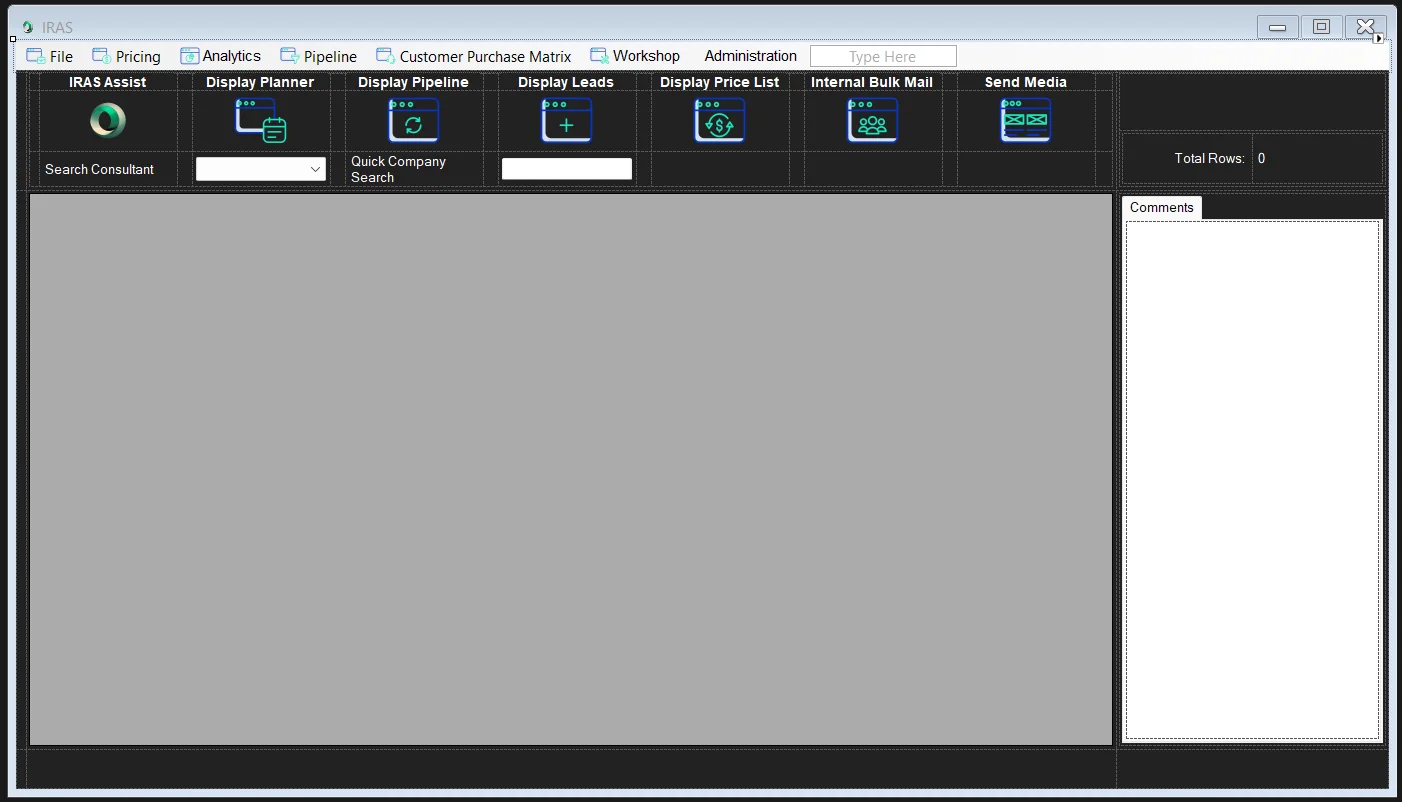This screenshot has height=802, width=1402.
Task: Open the Pricing menu
Action: [127, 57]
